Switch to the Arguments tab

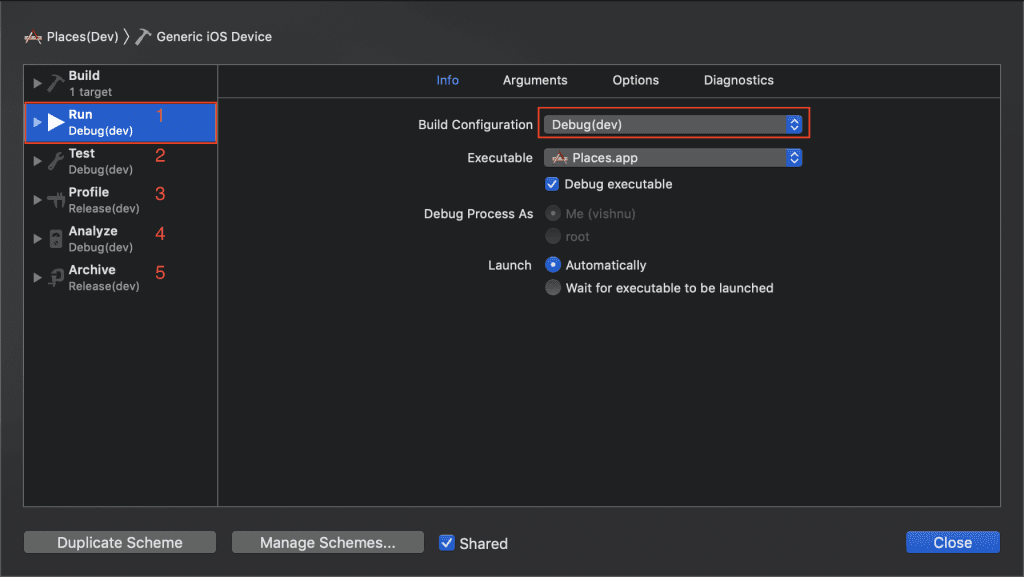coord(535,80)
